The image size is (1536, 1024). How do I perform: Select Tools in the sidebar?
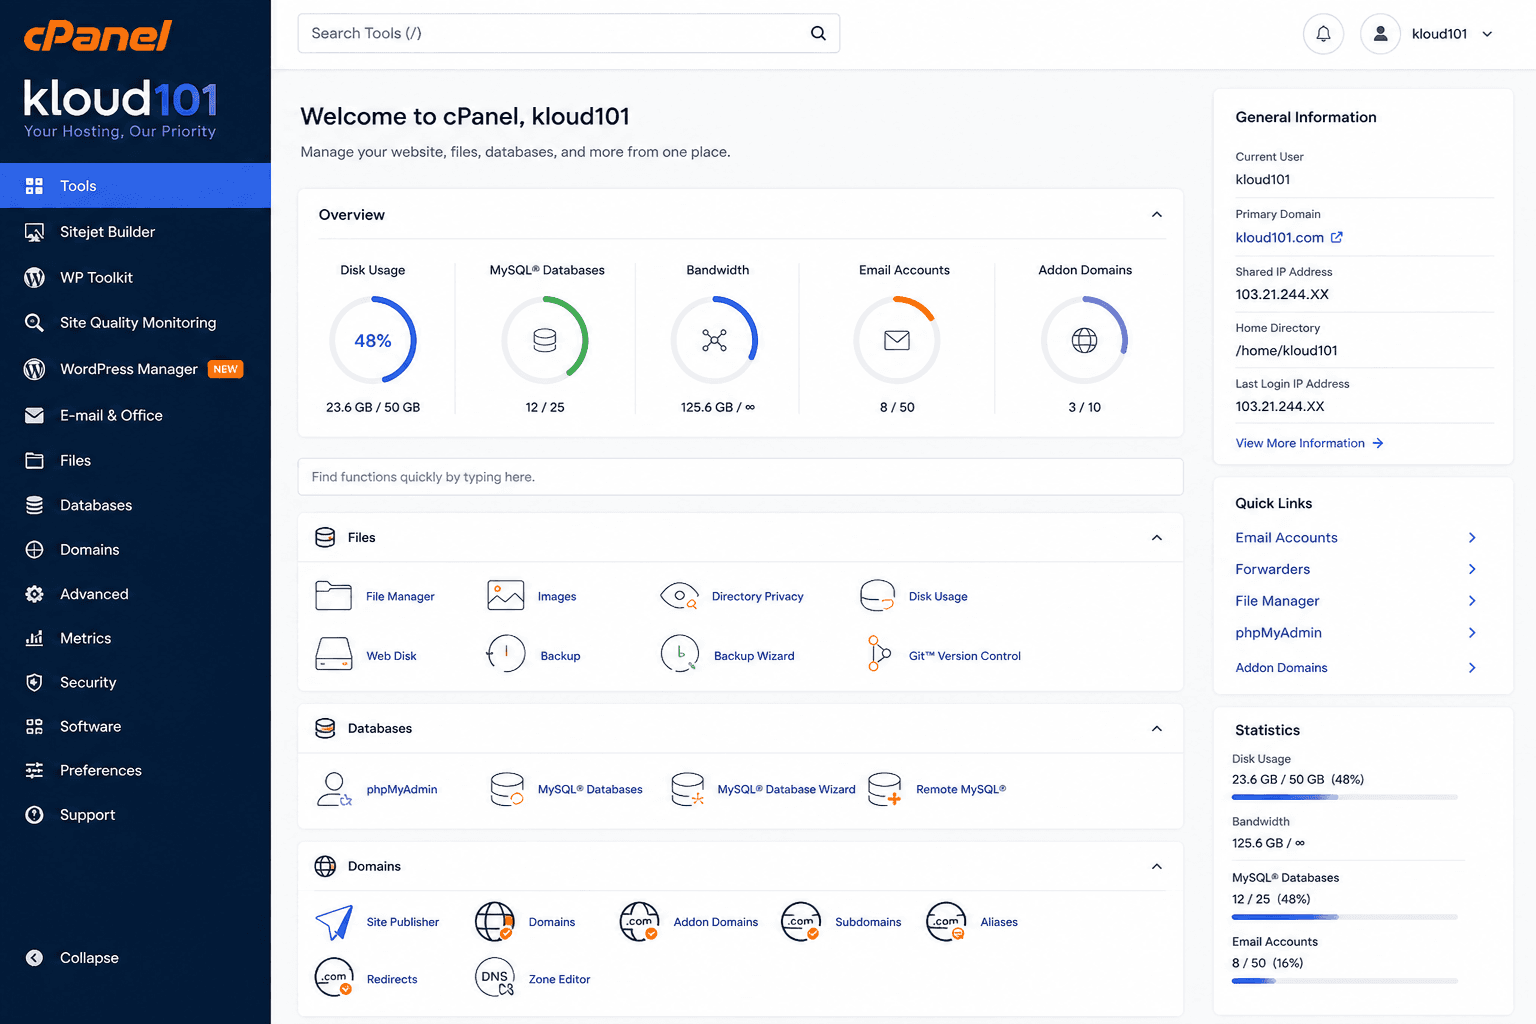point(135,186)
